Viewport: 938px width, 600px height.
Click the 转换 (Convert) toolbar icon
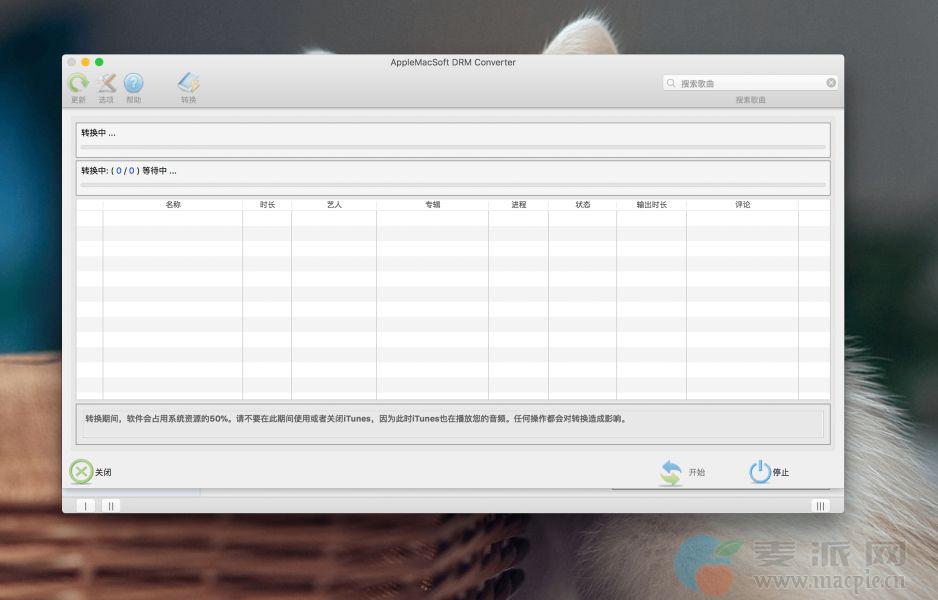188,84
